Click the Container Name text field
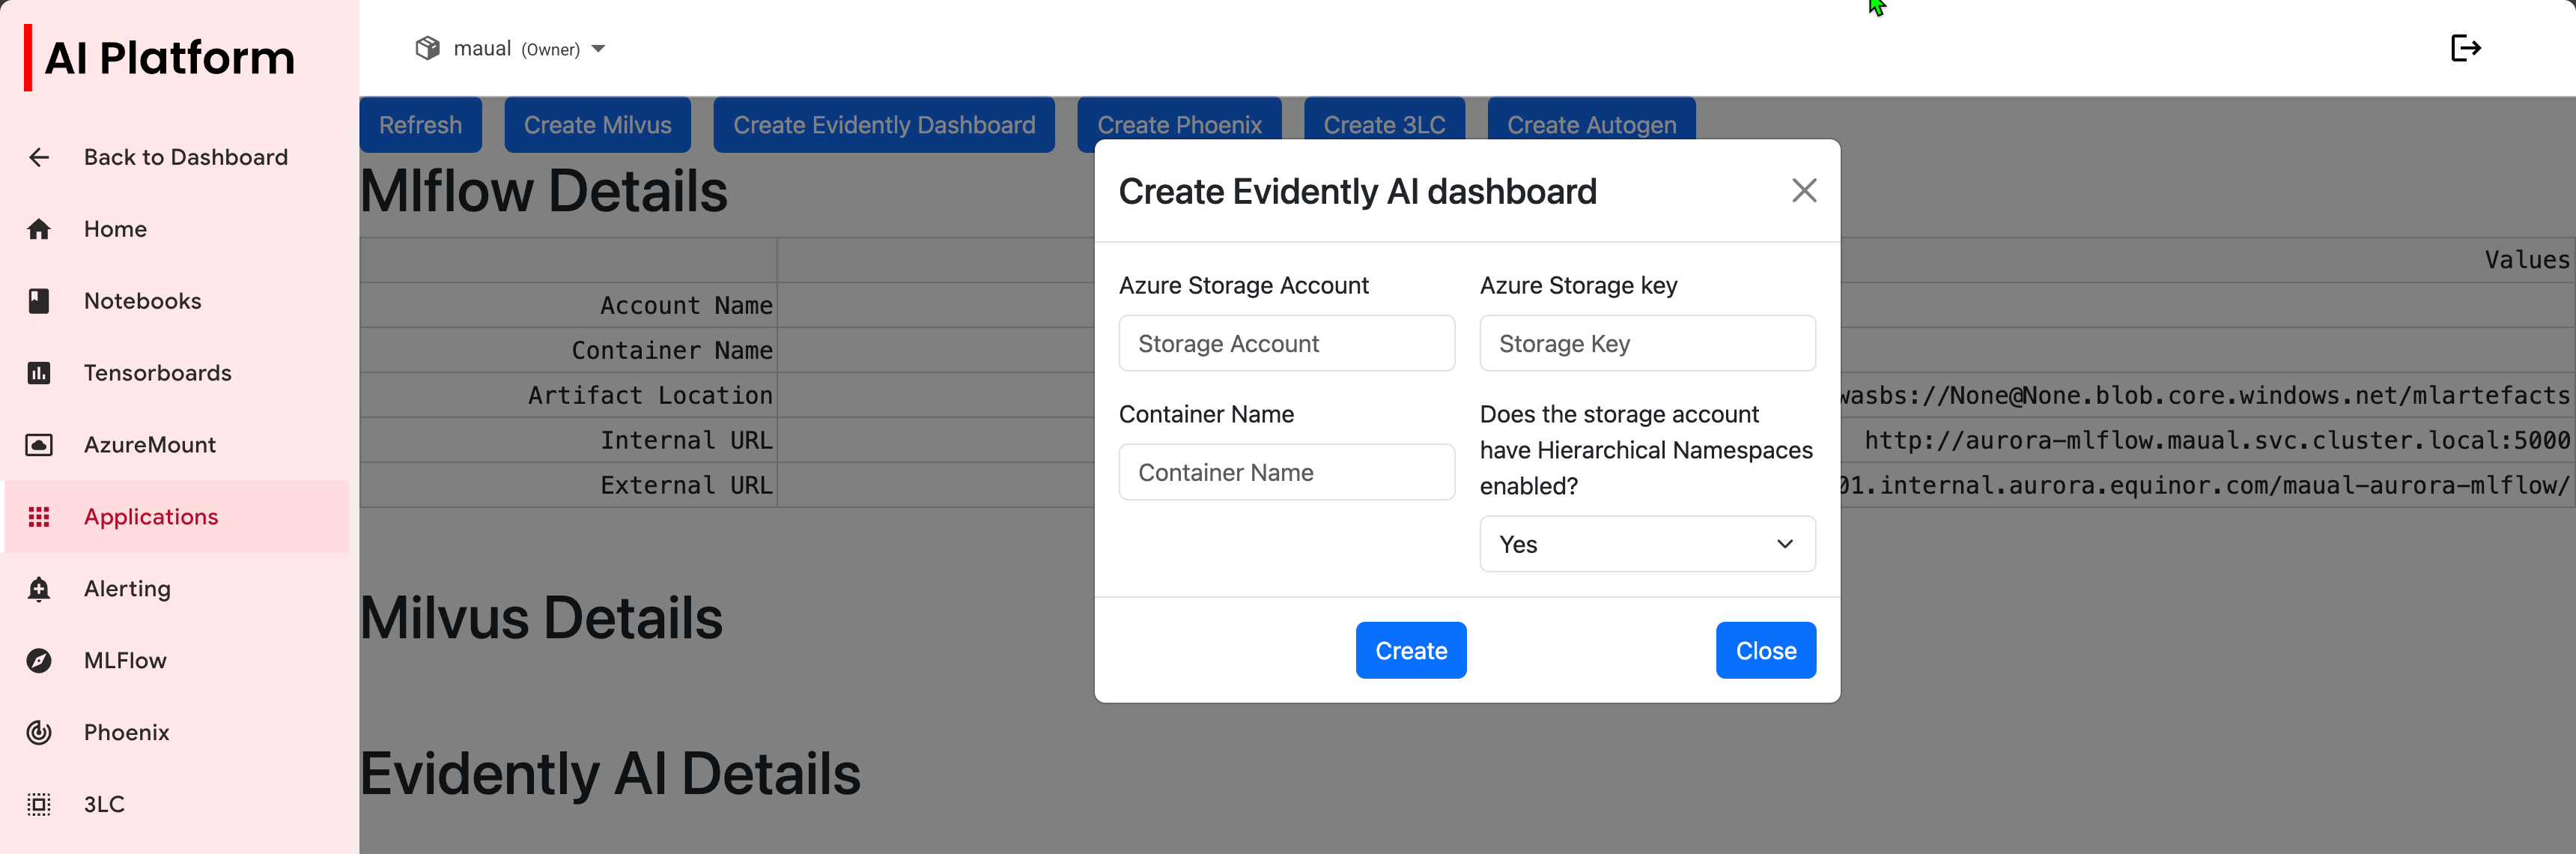Viewport: 2576px width, 854px height. click(x=1286, y=473)
